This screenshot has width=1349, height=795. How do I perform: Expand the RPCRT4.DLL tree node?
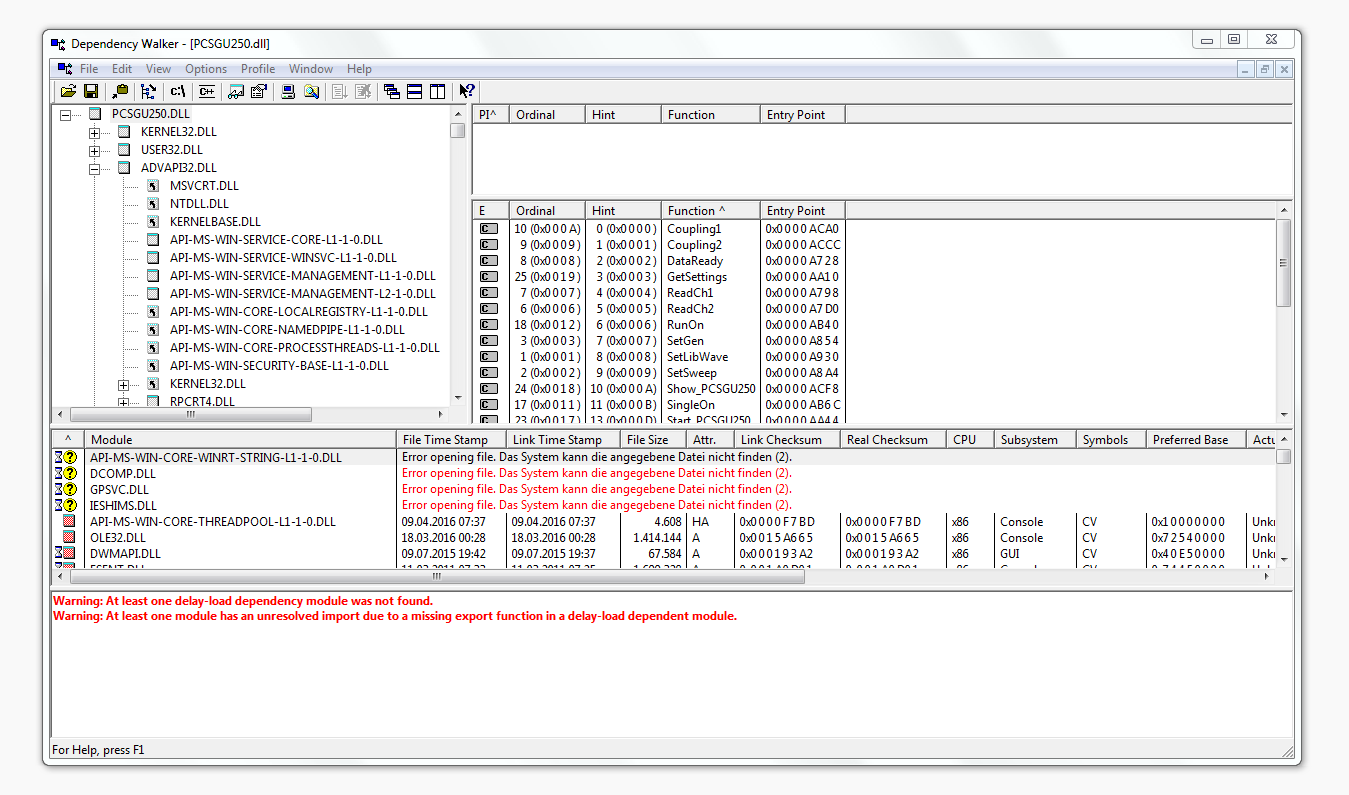click(124, 402)
